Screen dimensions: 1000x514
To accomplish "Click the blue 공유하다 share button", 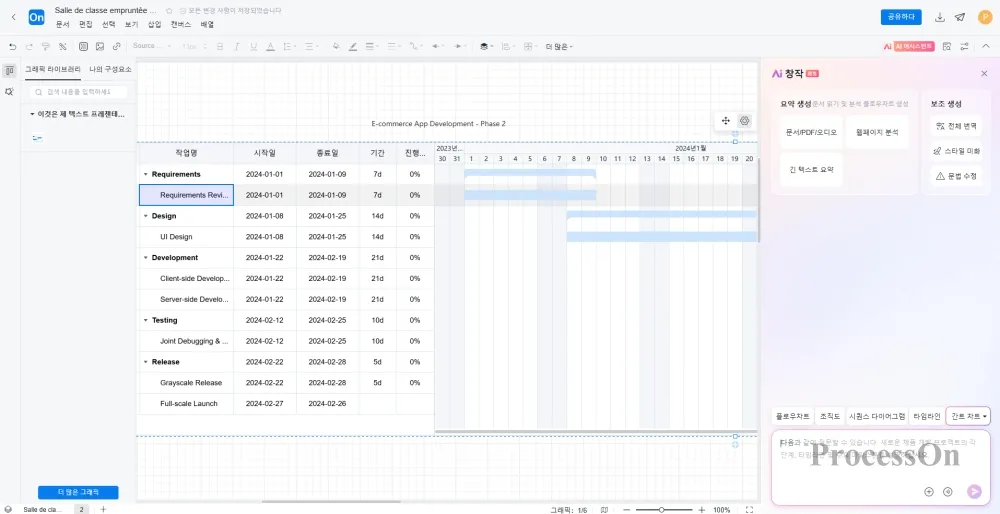I will [901, 17].
